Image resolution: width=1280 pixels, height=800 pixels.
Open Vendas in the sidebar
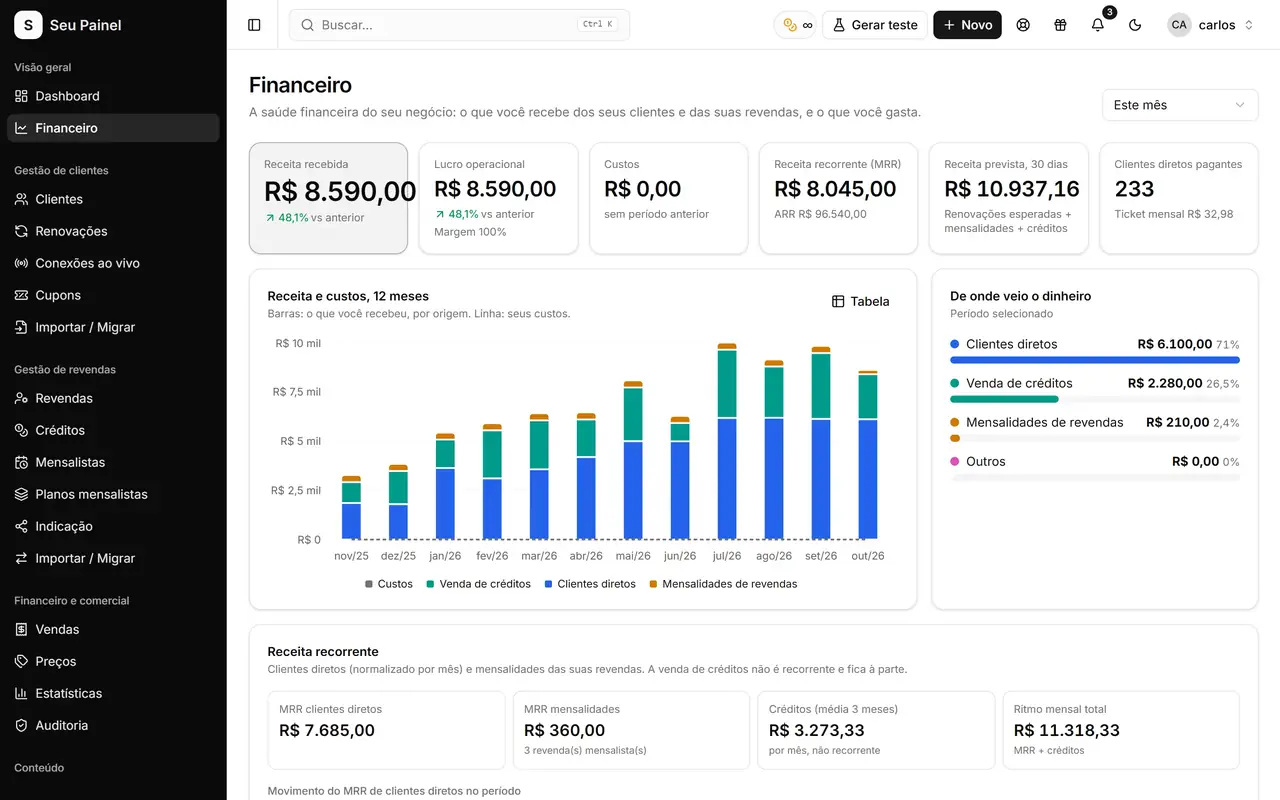coord(113,629)
